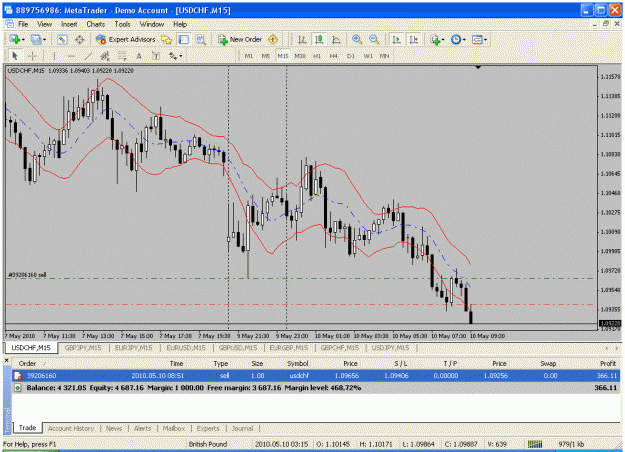
Task: Select the Crosshair tool
Action: [x=32, y=56]
